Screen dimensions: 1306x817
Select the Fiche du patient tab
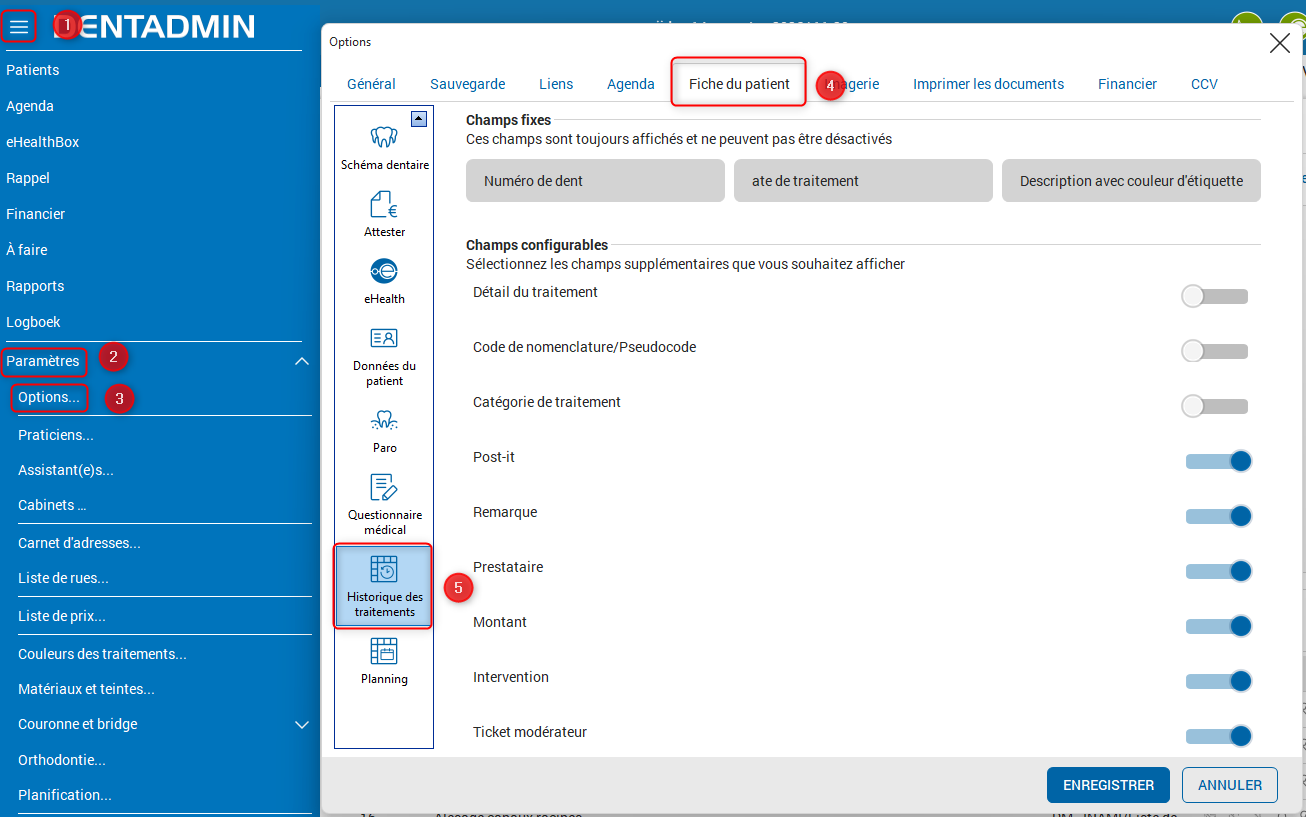tap(739, 84)
